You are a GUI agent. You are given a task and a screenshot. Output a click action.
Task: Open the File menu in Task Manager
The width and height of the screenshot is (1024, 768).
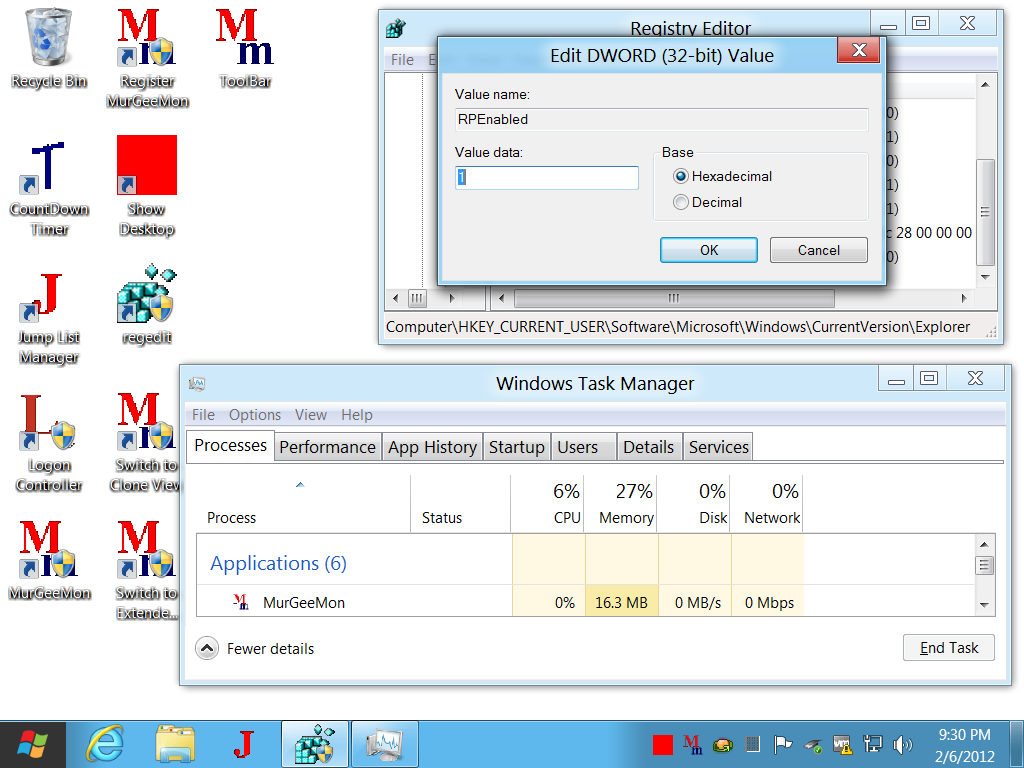[203, 415]
